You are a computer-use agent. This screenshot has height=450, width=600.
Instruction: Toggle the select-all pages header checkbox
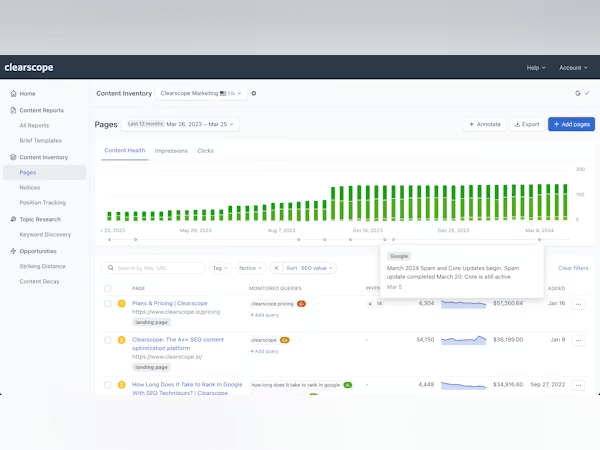point(108,288)
